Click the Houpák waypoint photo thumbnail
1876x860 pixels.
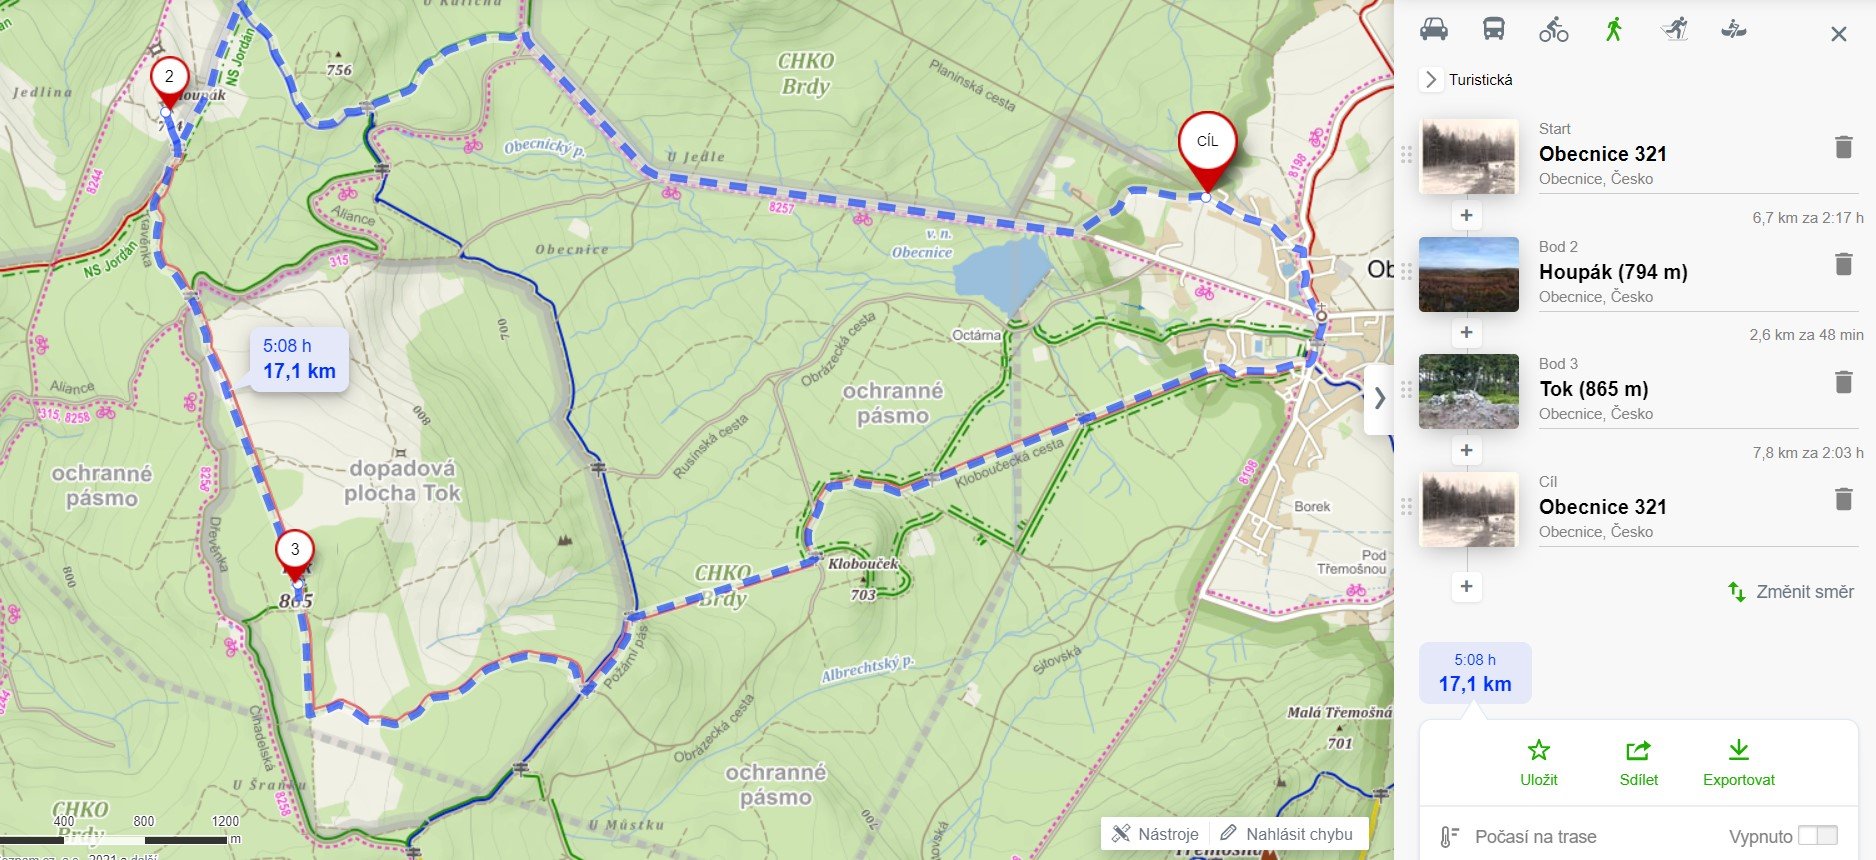point(1469,274)
